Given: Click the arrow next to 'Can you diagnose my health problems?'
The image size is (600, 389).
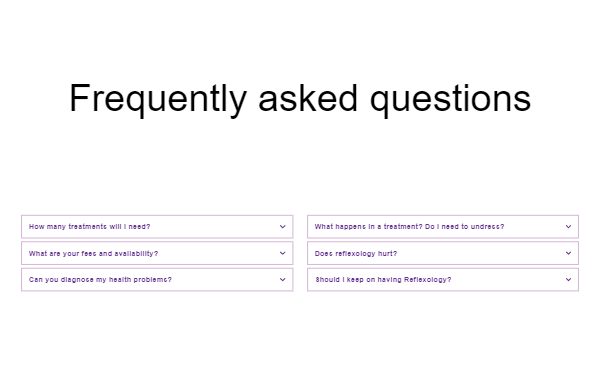Looking at the screenshot, I should [x=282, y=279].
